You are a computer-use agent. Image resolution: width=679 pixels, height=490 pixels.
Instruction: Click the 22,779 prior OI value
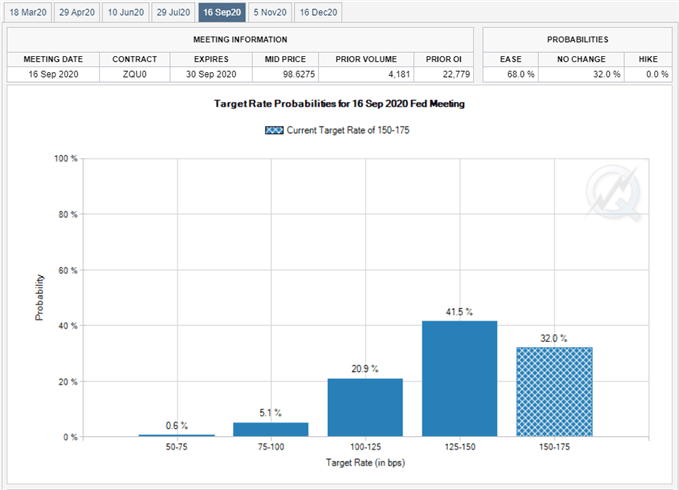pyautogui.click(x=456, y=74)
